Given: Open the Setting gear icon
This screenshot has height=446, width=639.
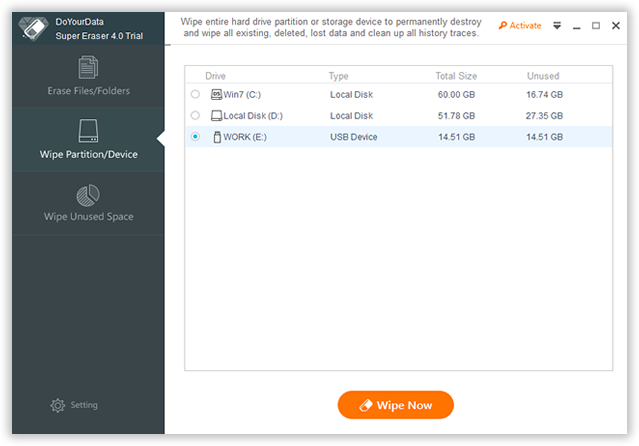Looking at the screenshot, I should point(57,405).
